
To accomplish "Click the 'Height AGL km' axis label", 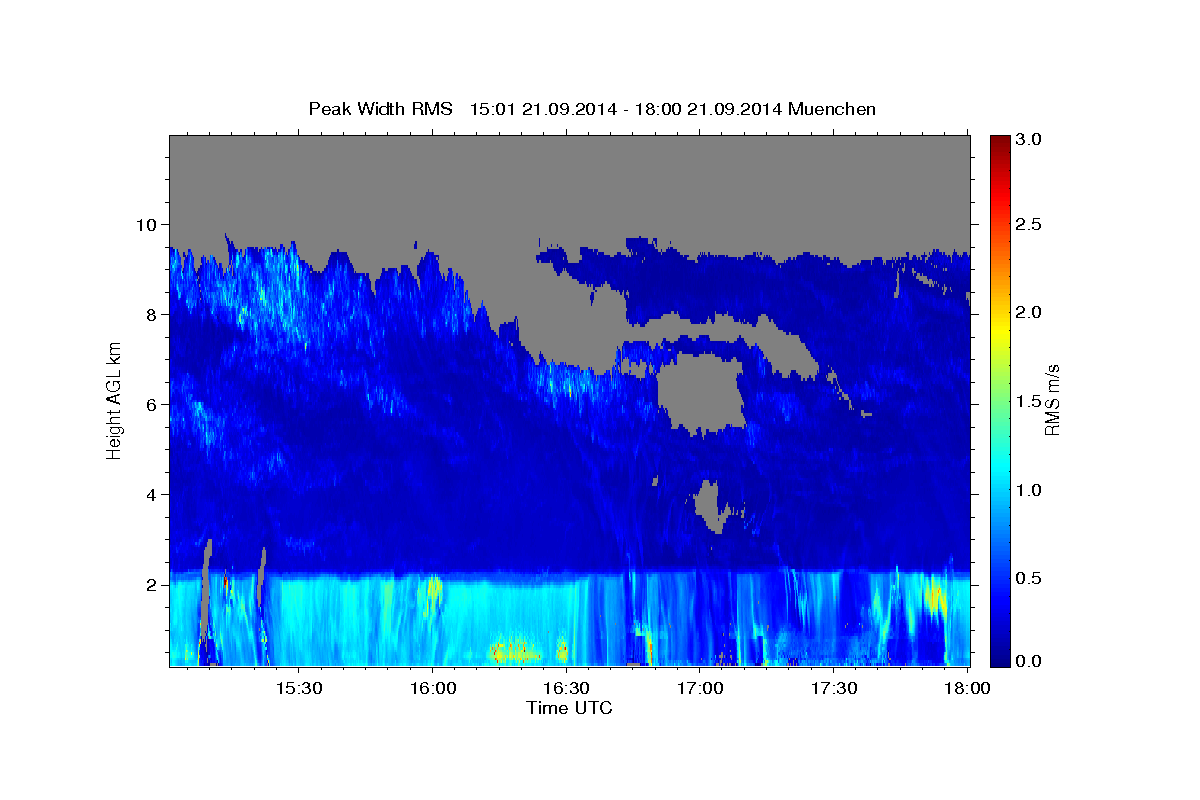I will pos(114,400).
